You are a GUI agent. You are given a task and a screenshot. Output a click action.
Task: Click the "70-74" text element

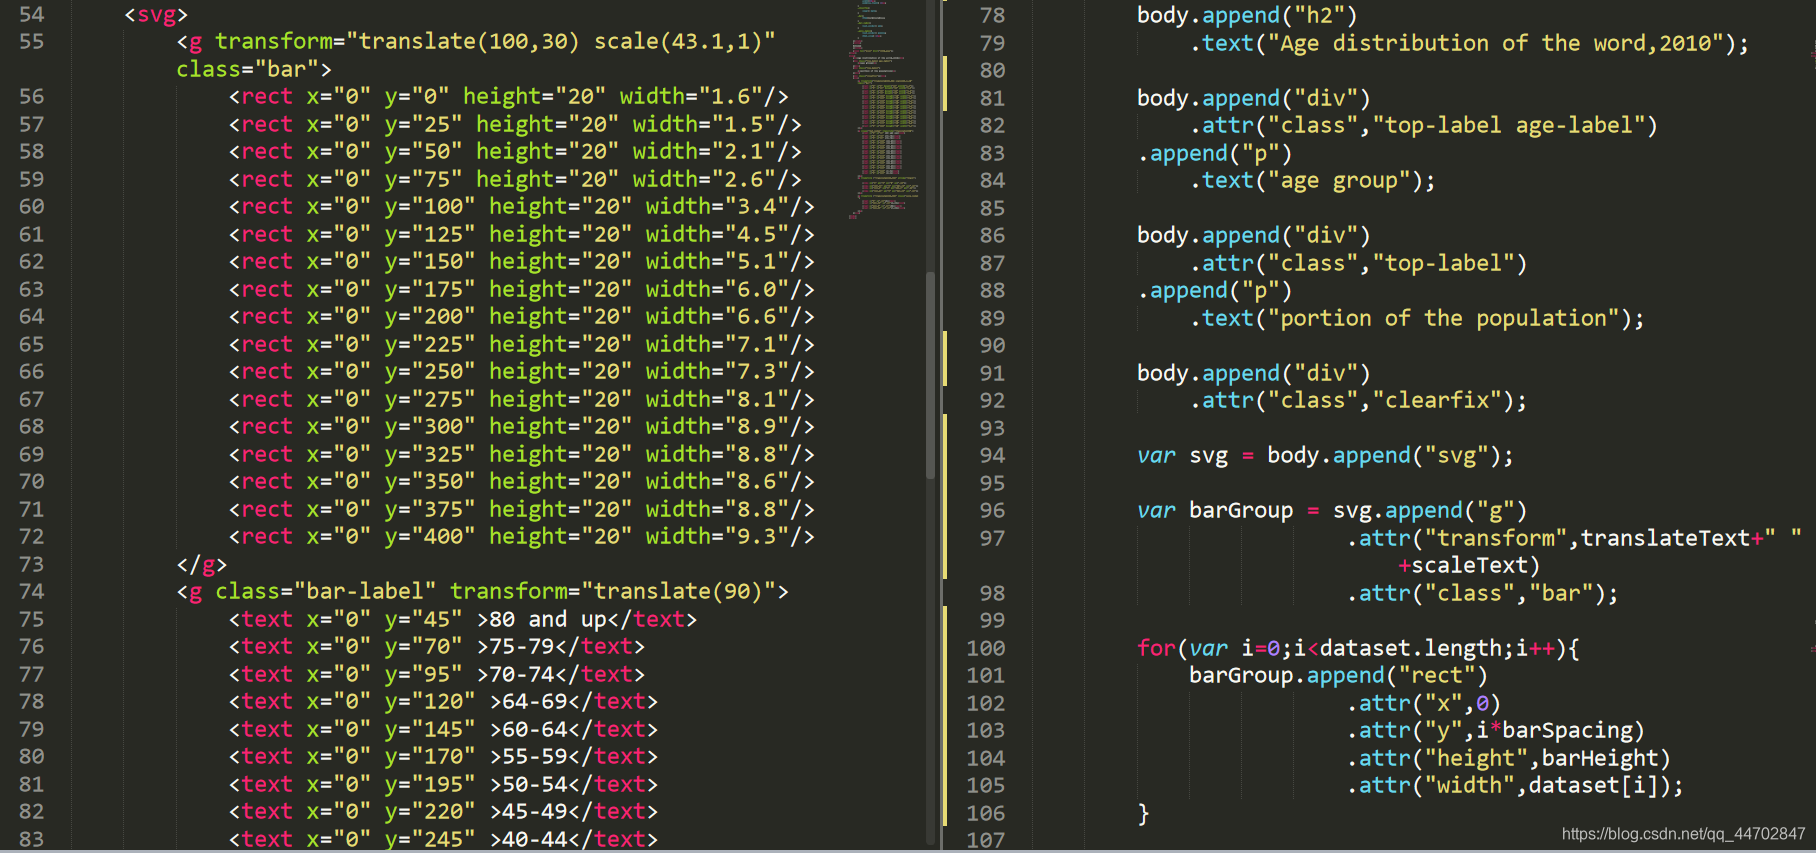437,675
